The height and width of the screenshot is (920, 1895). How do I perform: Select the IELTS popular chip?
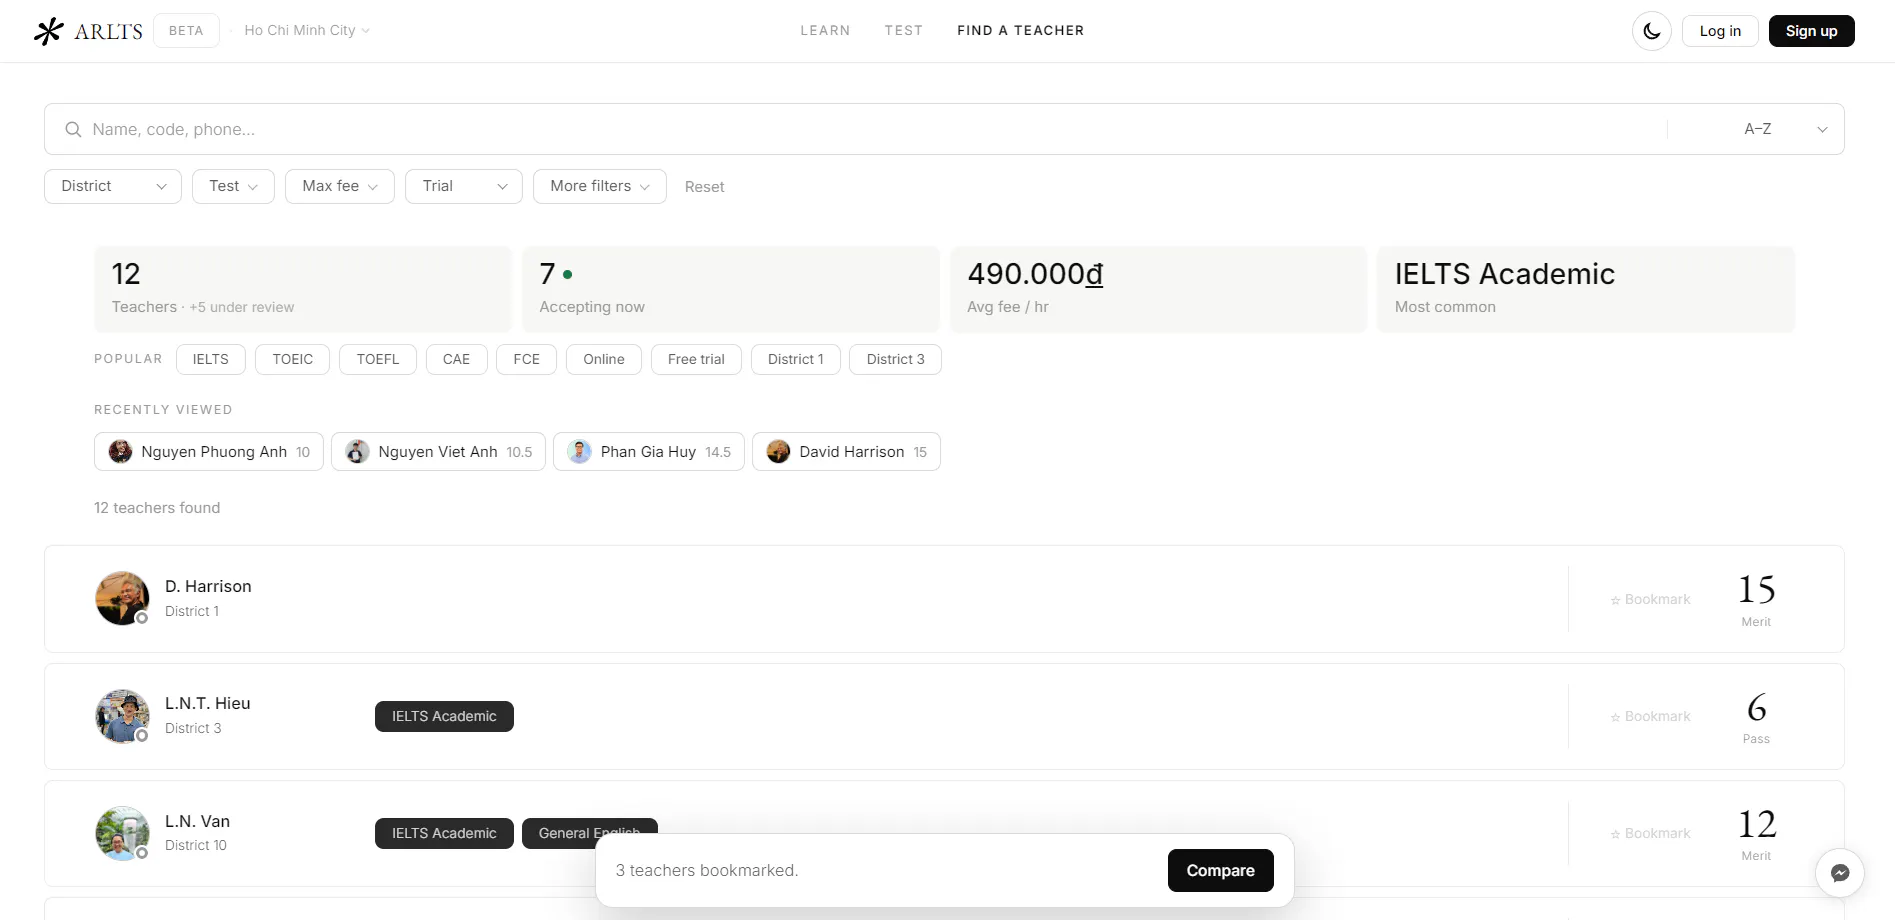pyautogui.click(x=211, y=359)
